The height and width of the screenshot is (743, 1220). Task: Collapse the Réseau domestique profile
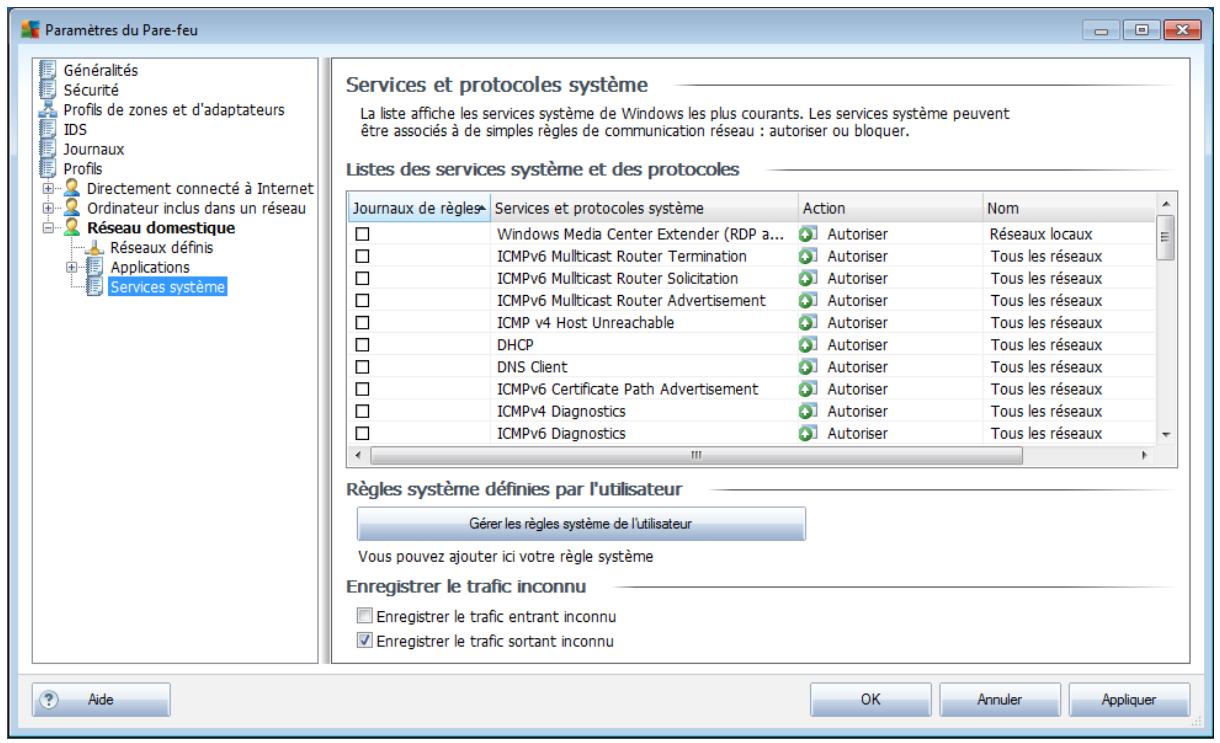46,227
